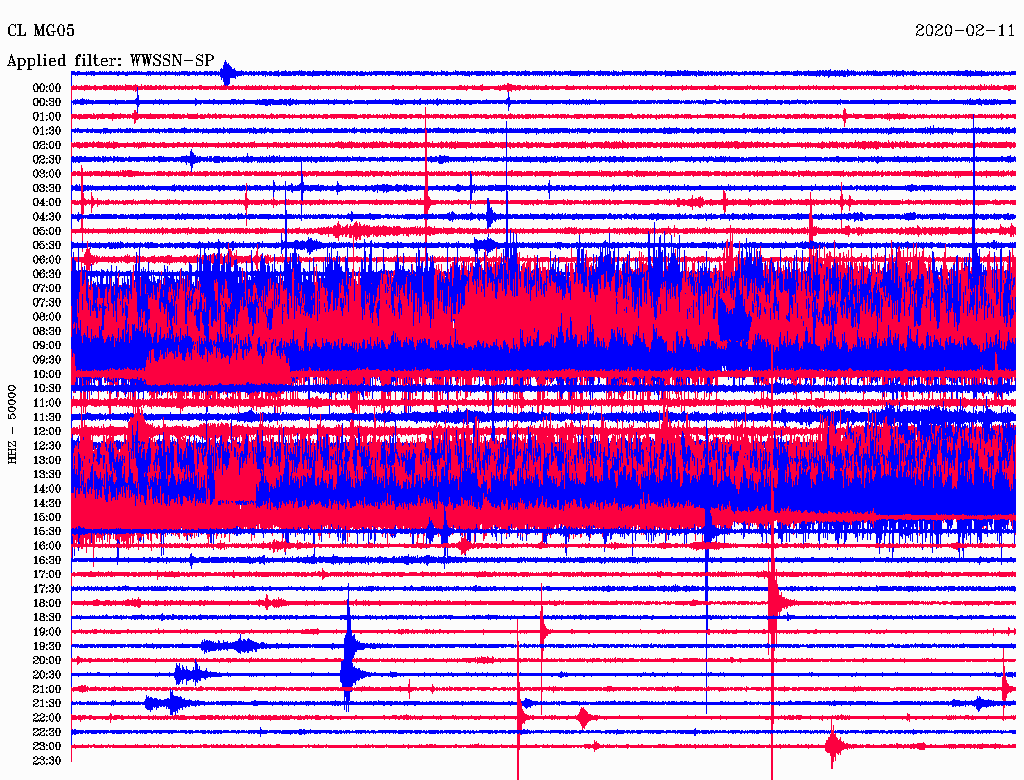This screenshot has width=1024, height=780.
Task: Click the 08:00 time label
Action: click(x=47, y=317)
